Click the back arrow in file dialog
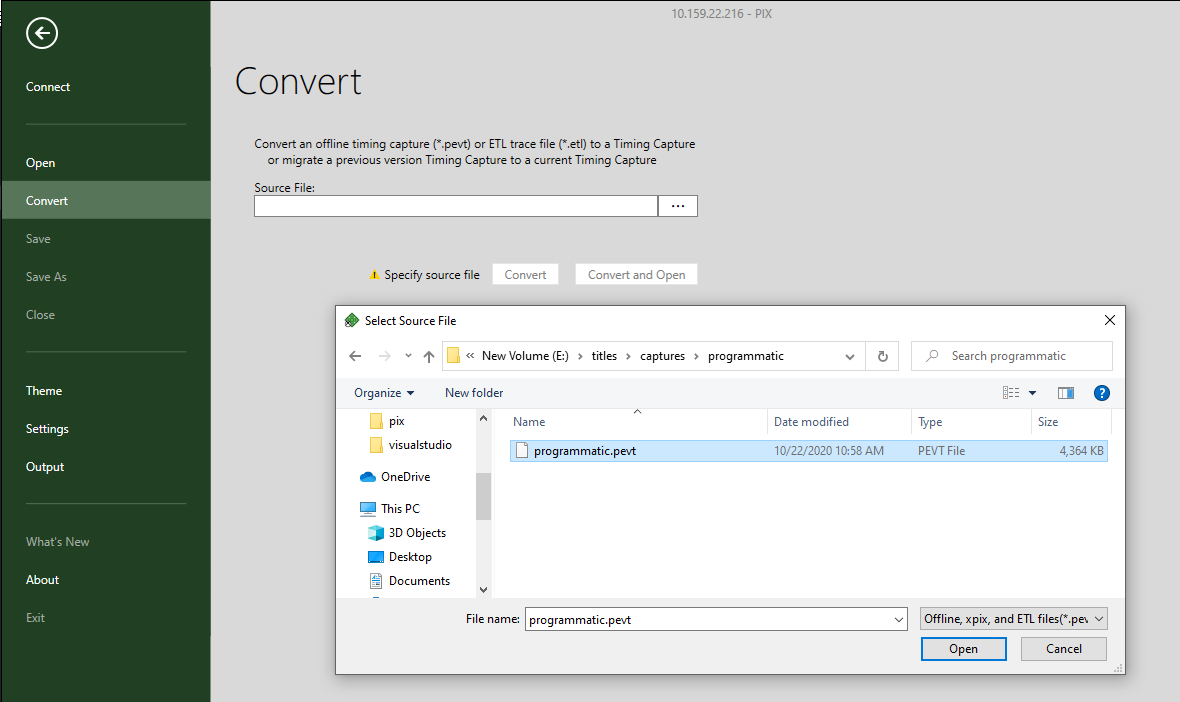The height and width of the screenshot is (702, 1180). tap(355, 356)
